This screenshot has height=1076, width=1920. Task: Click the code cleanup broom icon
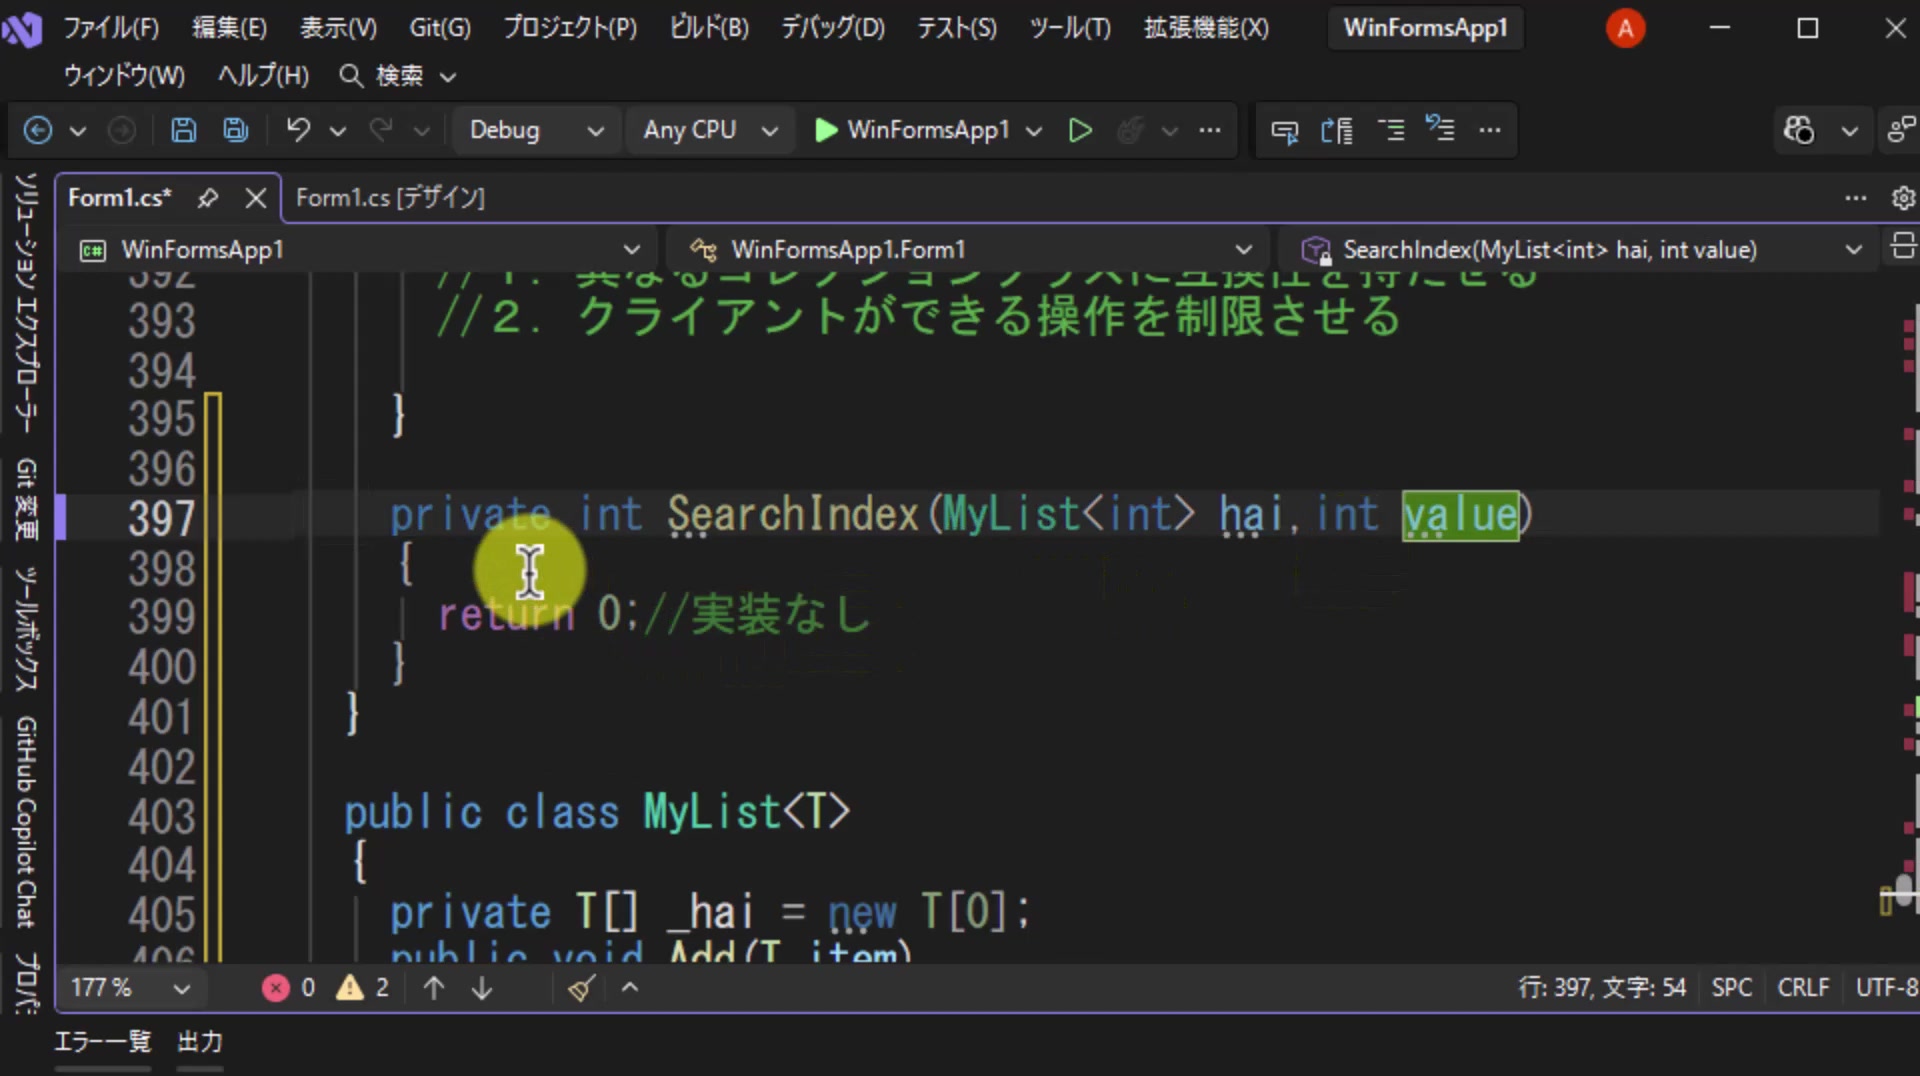point(582,988)
